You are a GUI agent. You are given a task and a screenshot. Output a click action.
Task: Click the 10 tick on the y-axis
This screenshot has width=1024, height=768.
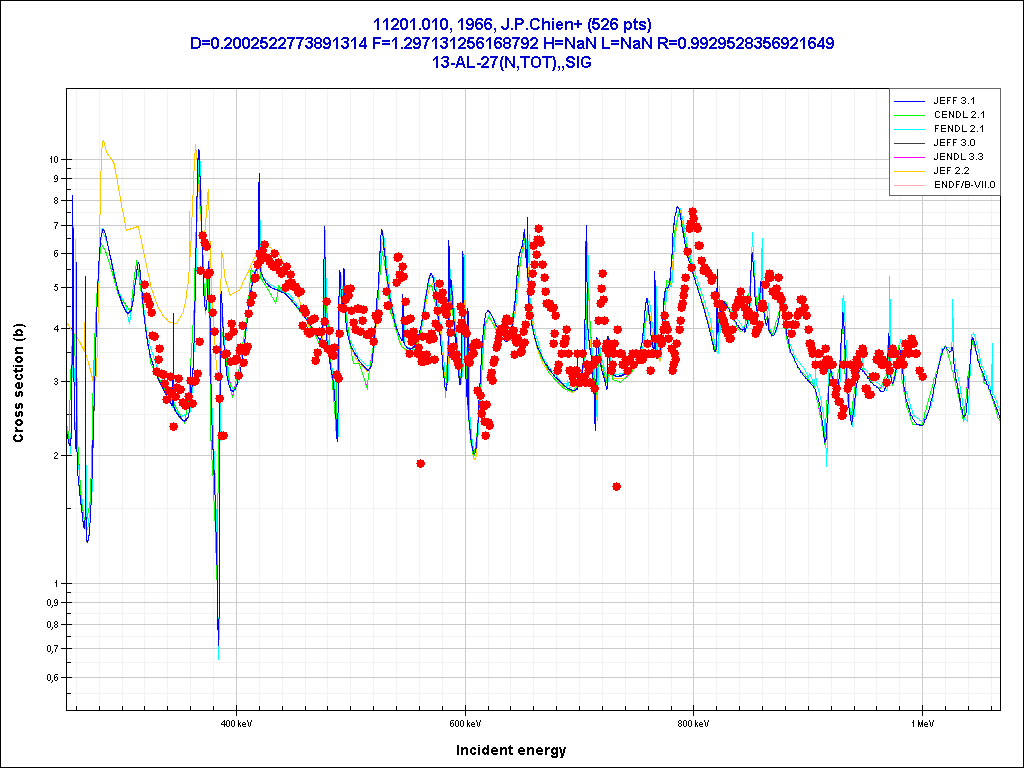[x=54, y=159]
